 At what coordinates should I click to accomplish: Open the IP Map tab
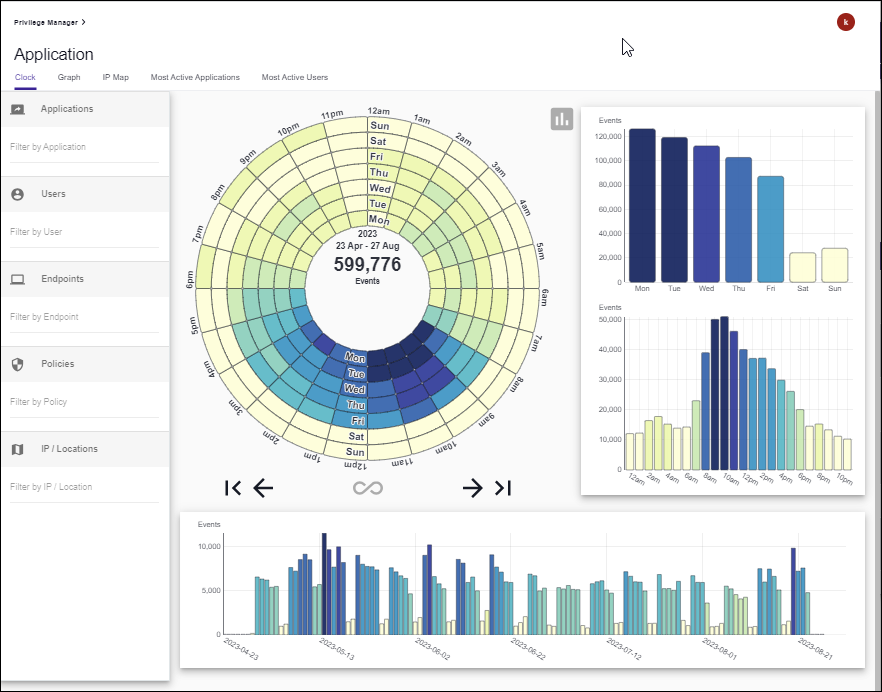pos(115,77)
